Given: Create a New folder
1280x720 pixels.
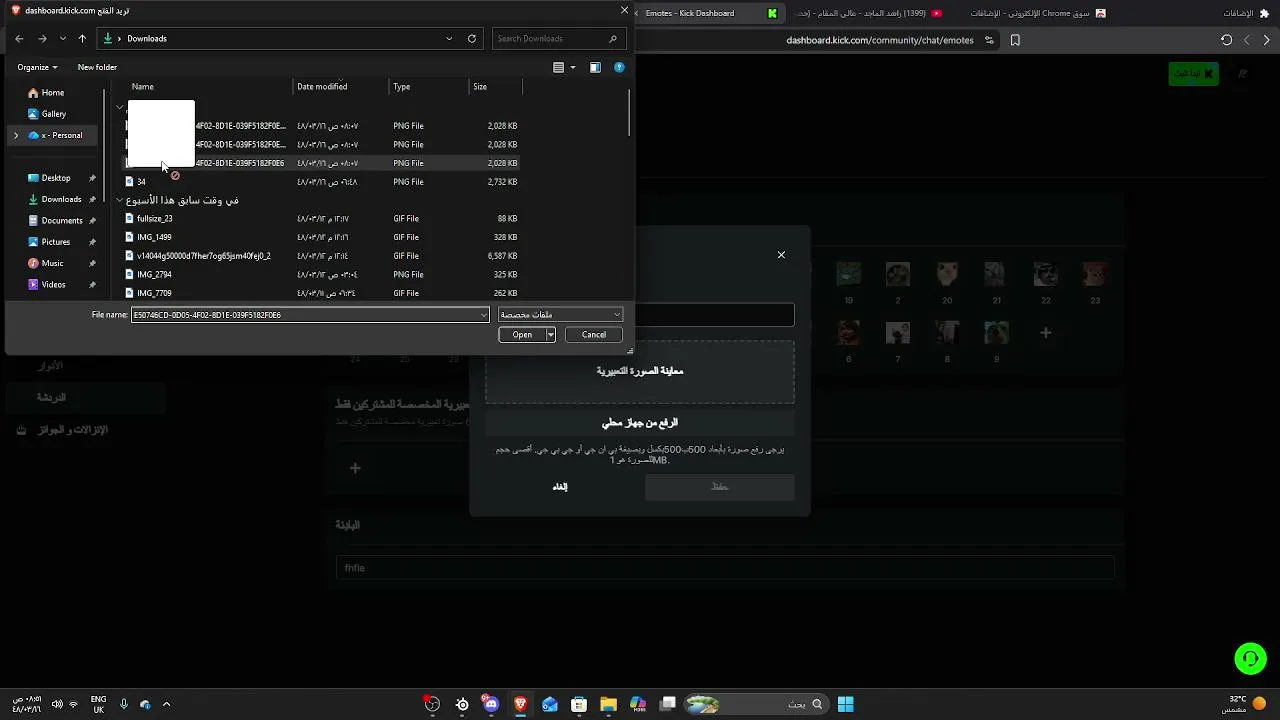Looking at the screenshot, I should pos(97,67).
